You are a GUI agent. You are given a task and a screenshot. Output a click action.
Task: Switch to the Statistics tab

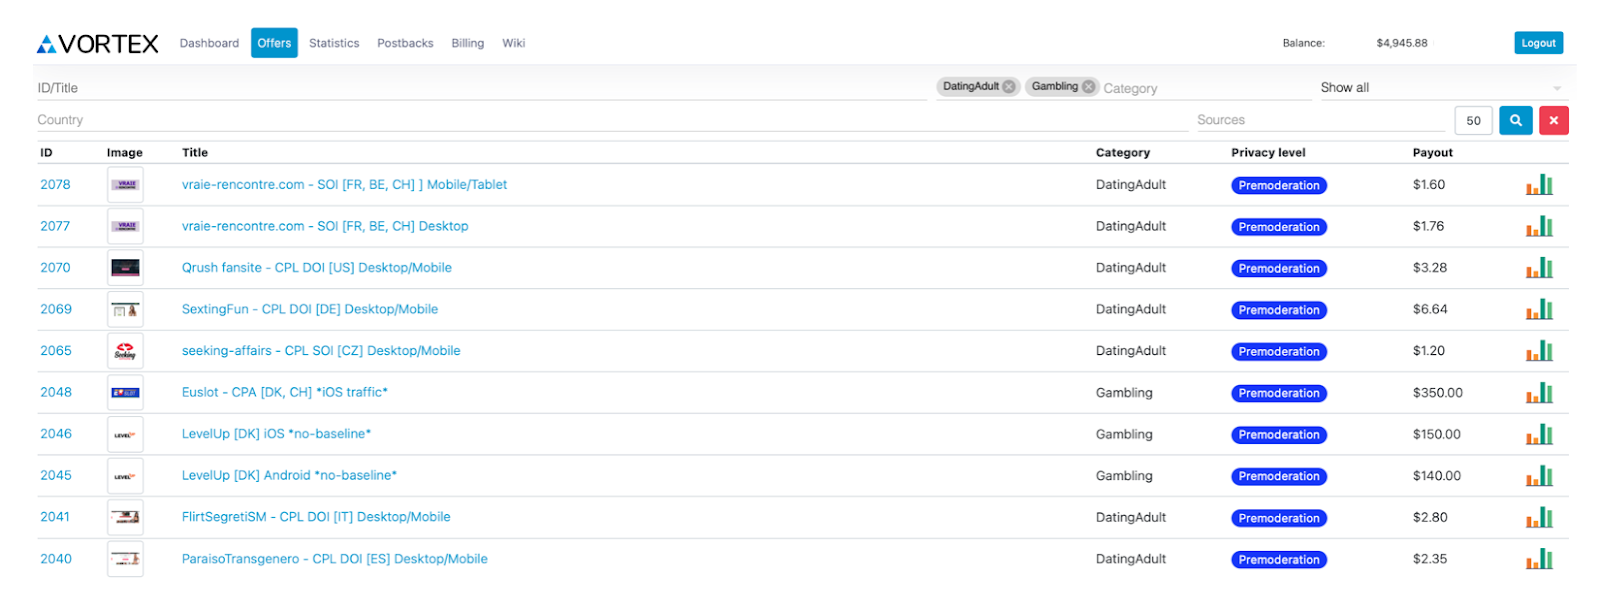[334, 43]
